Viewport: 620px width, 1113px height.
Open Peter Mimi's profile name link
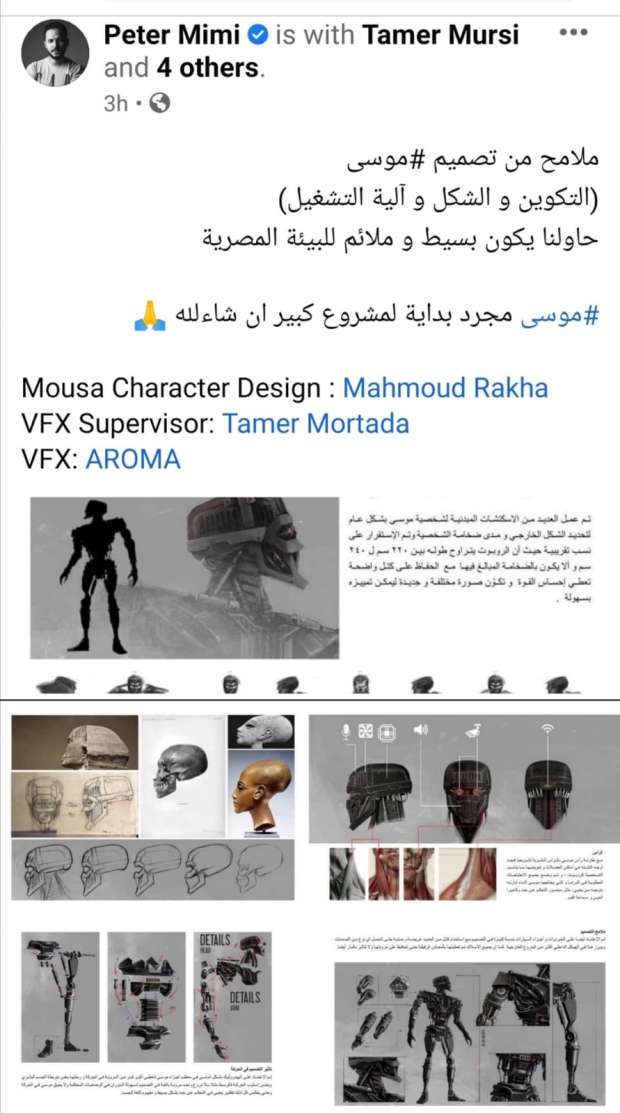point(172,34)
